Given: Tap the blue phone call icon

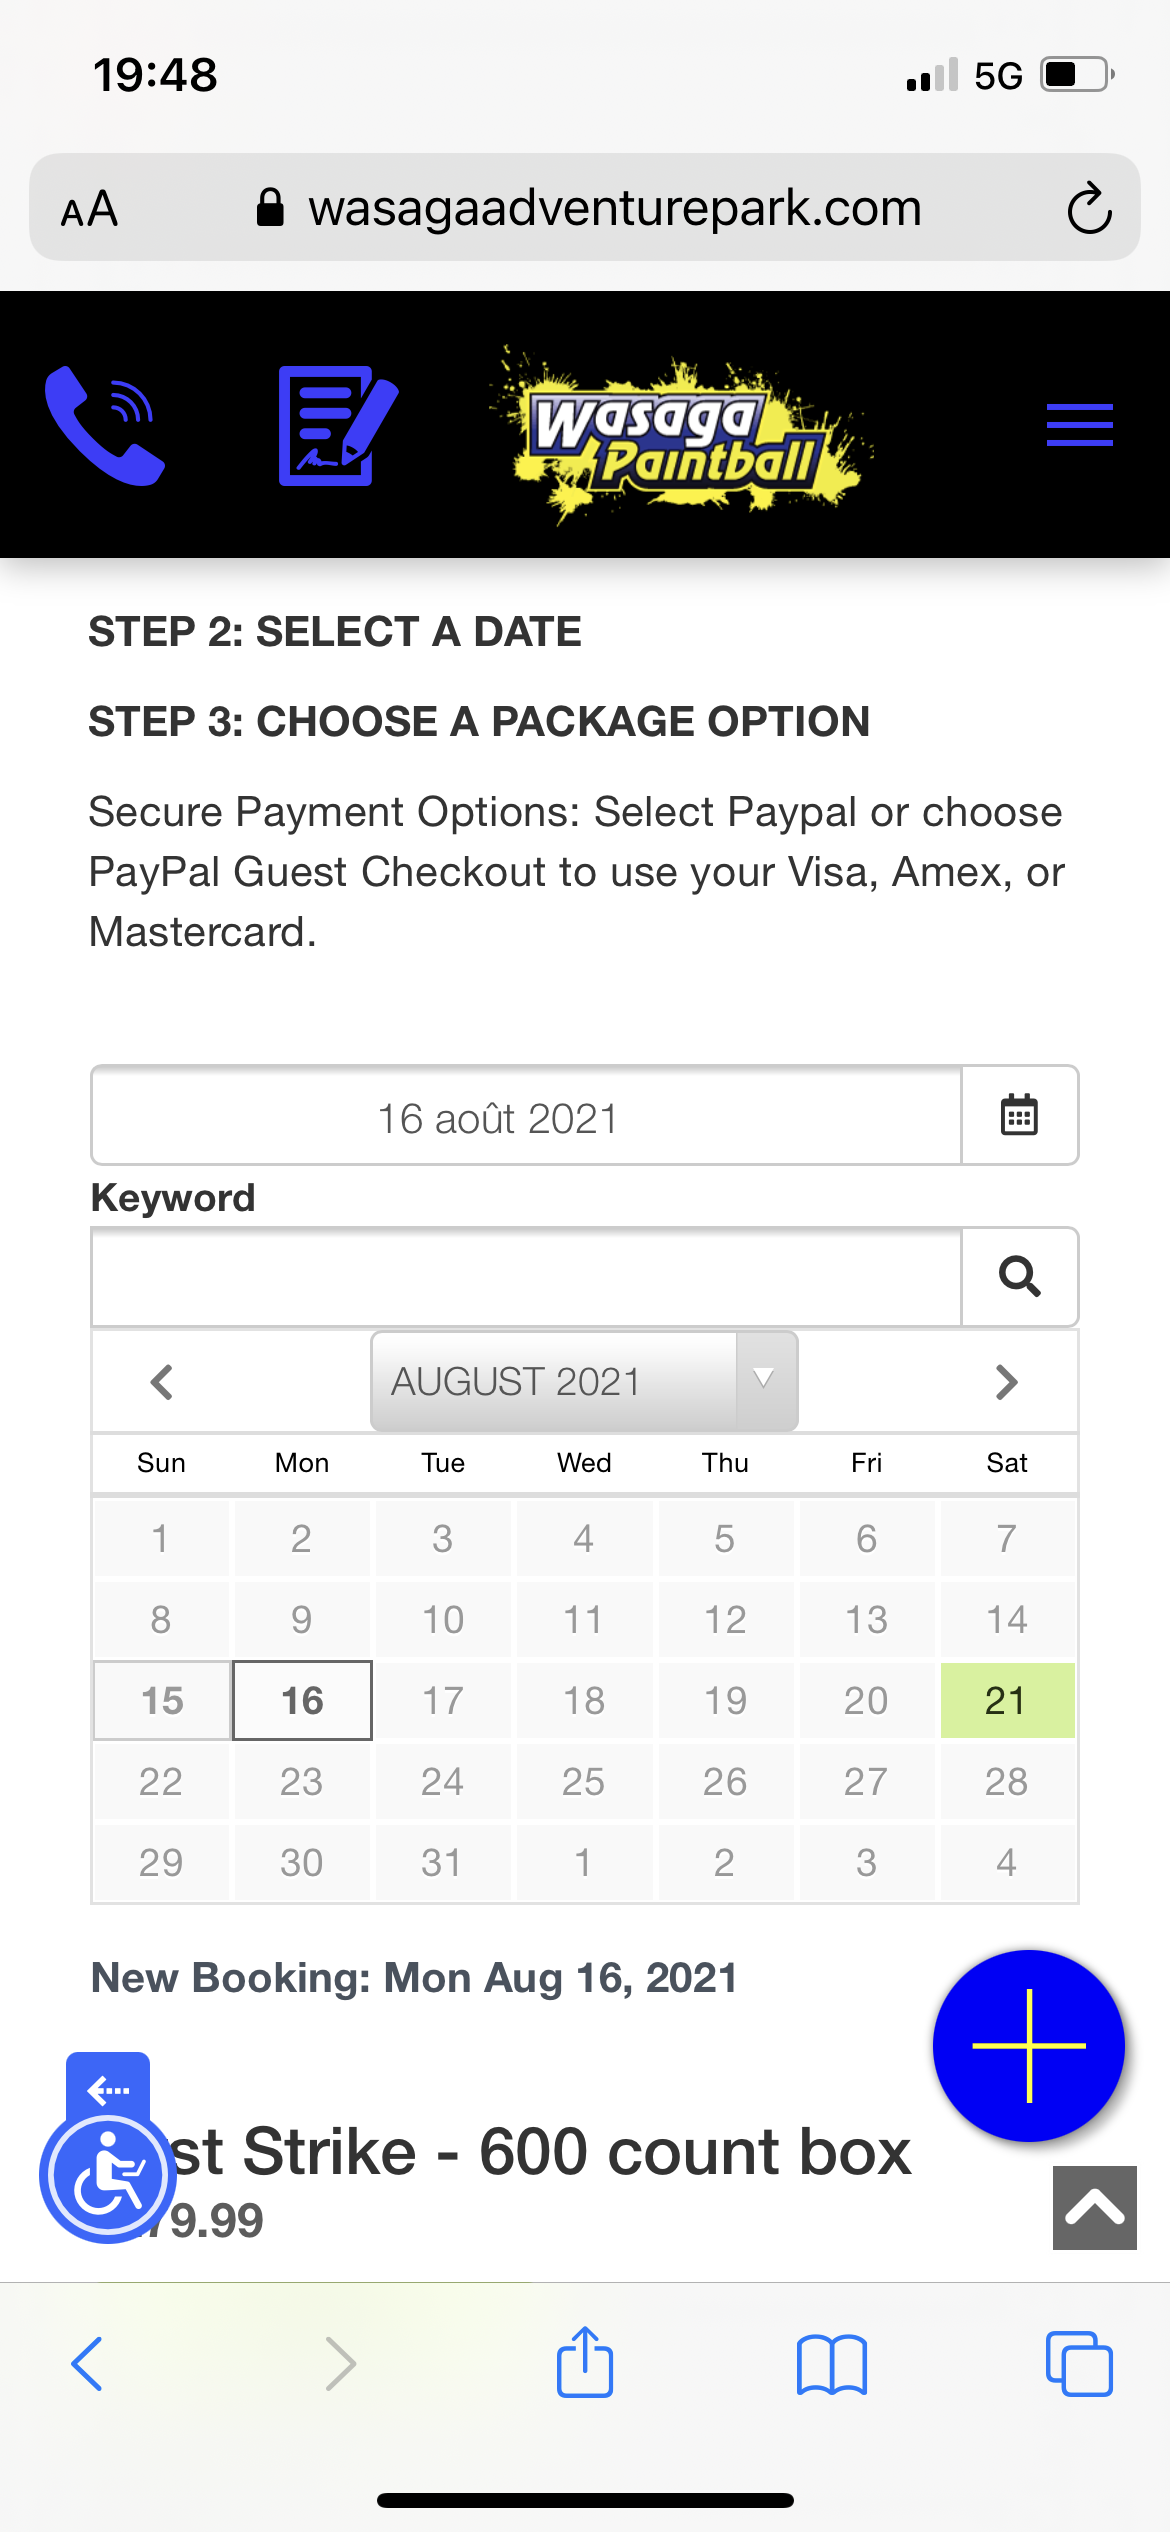Looking at the screenshot, I should [105, 425].
